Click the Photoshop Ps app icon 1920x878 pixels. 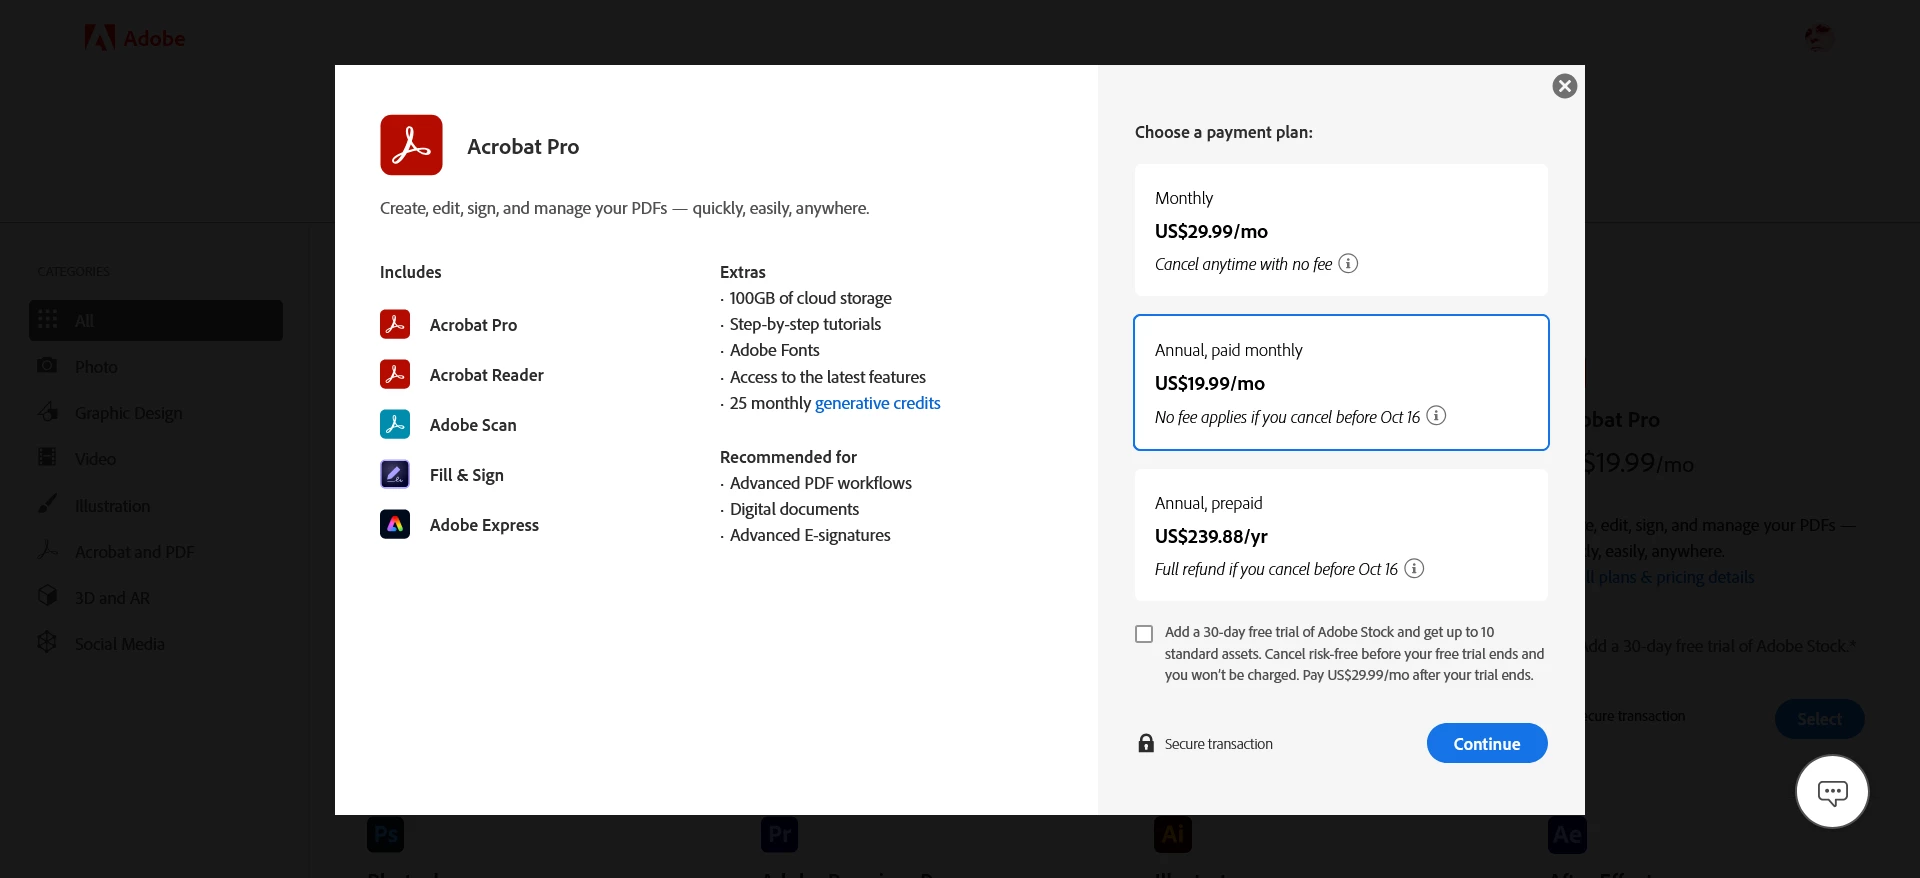(x=385, y=834)
